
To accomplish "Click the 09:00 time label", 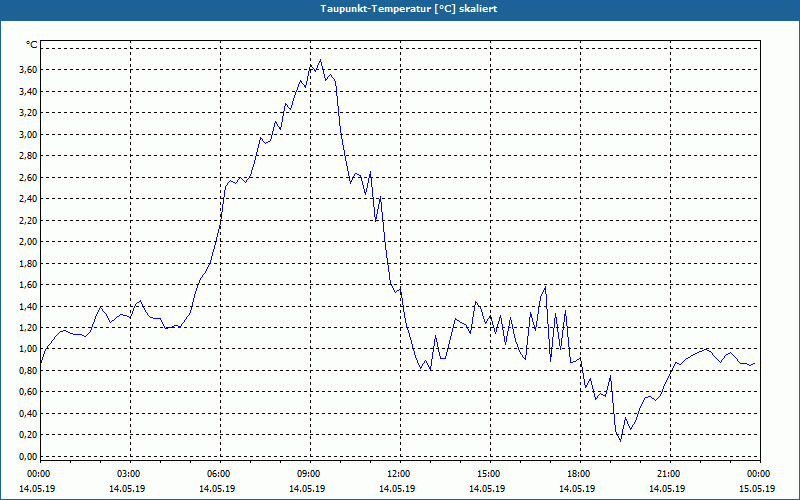I will point(308,474).
